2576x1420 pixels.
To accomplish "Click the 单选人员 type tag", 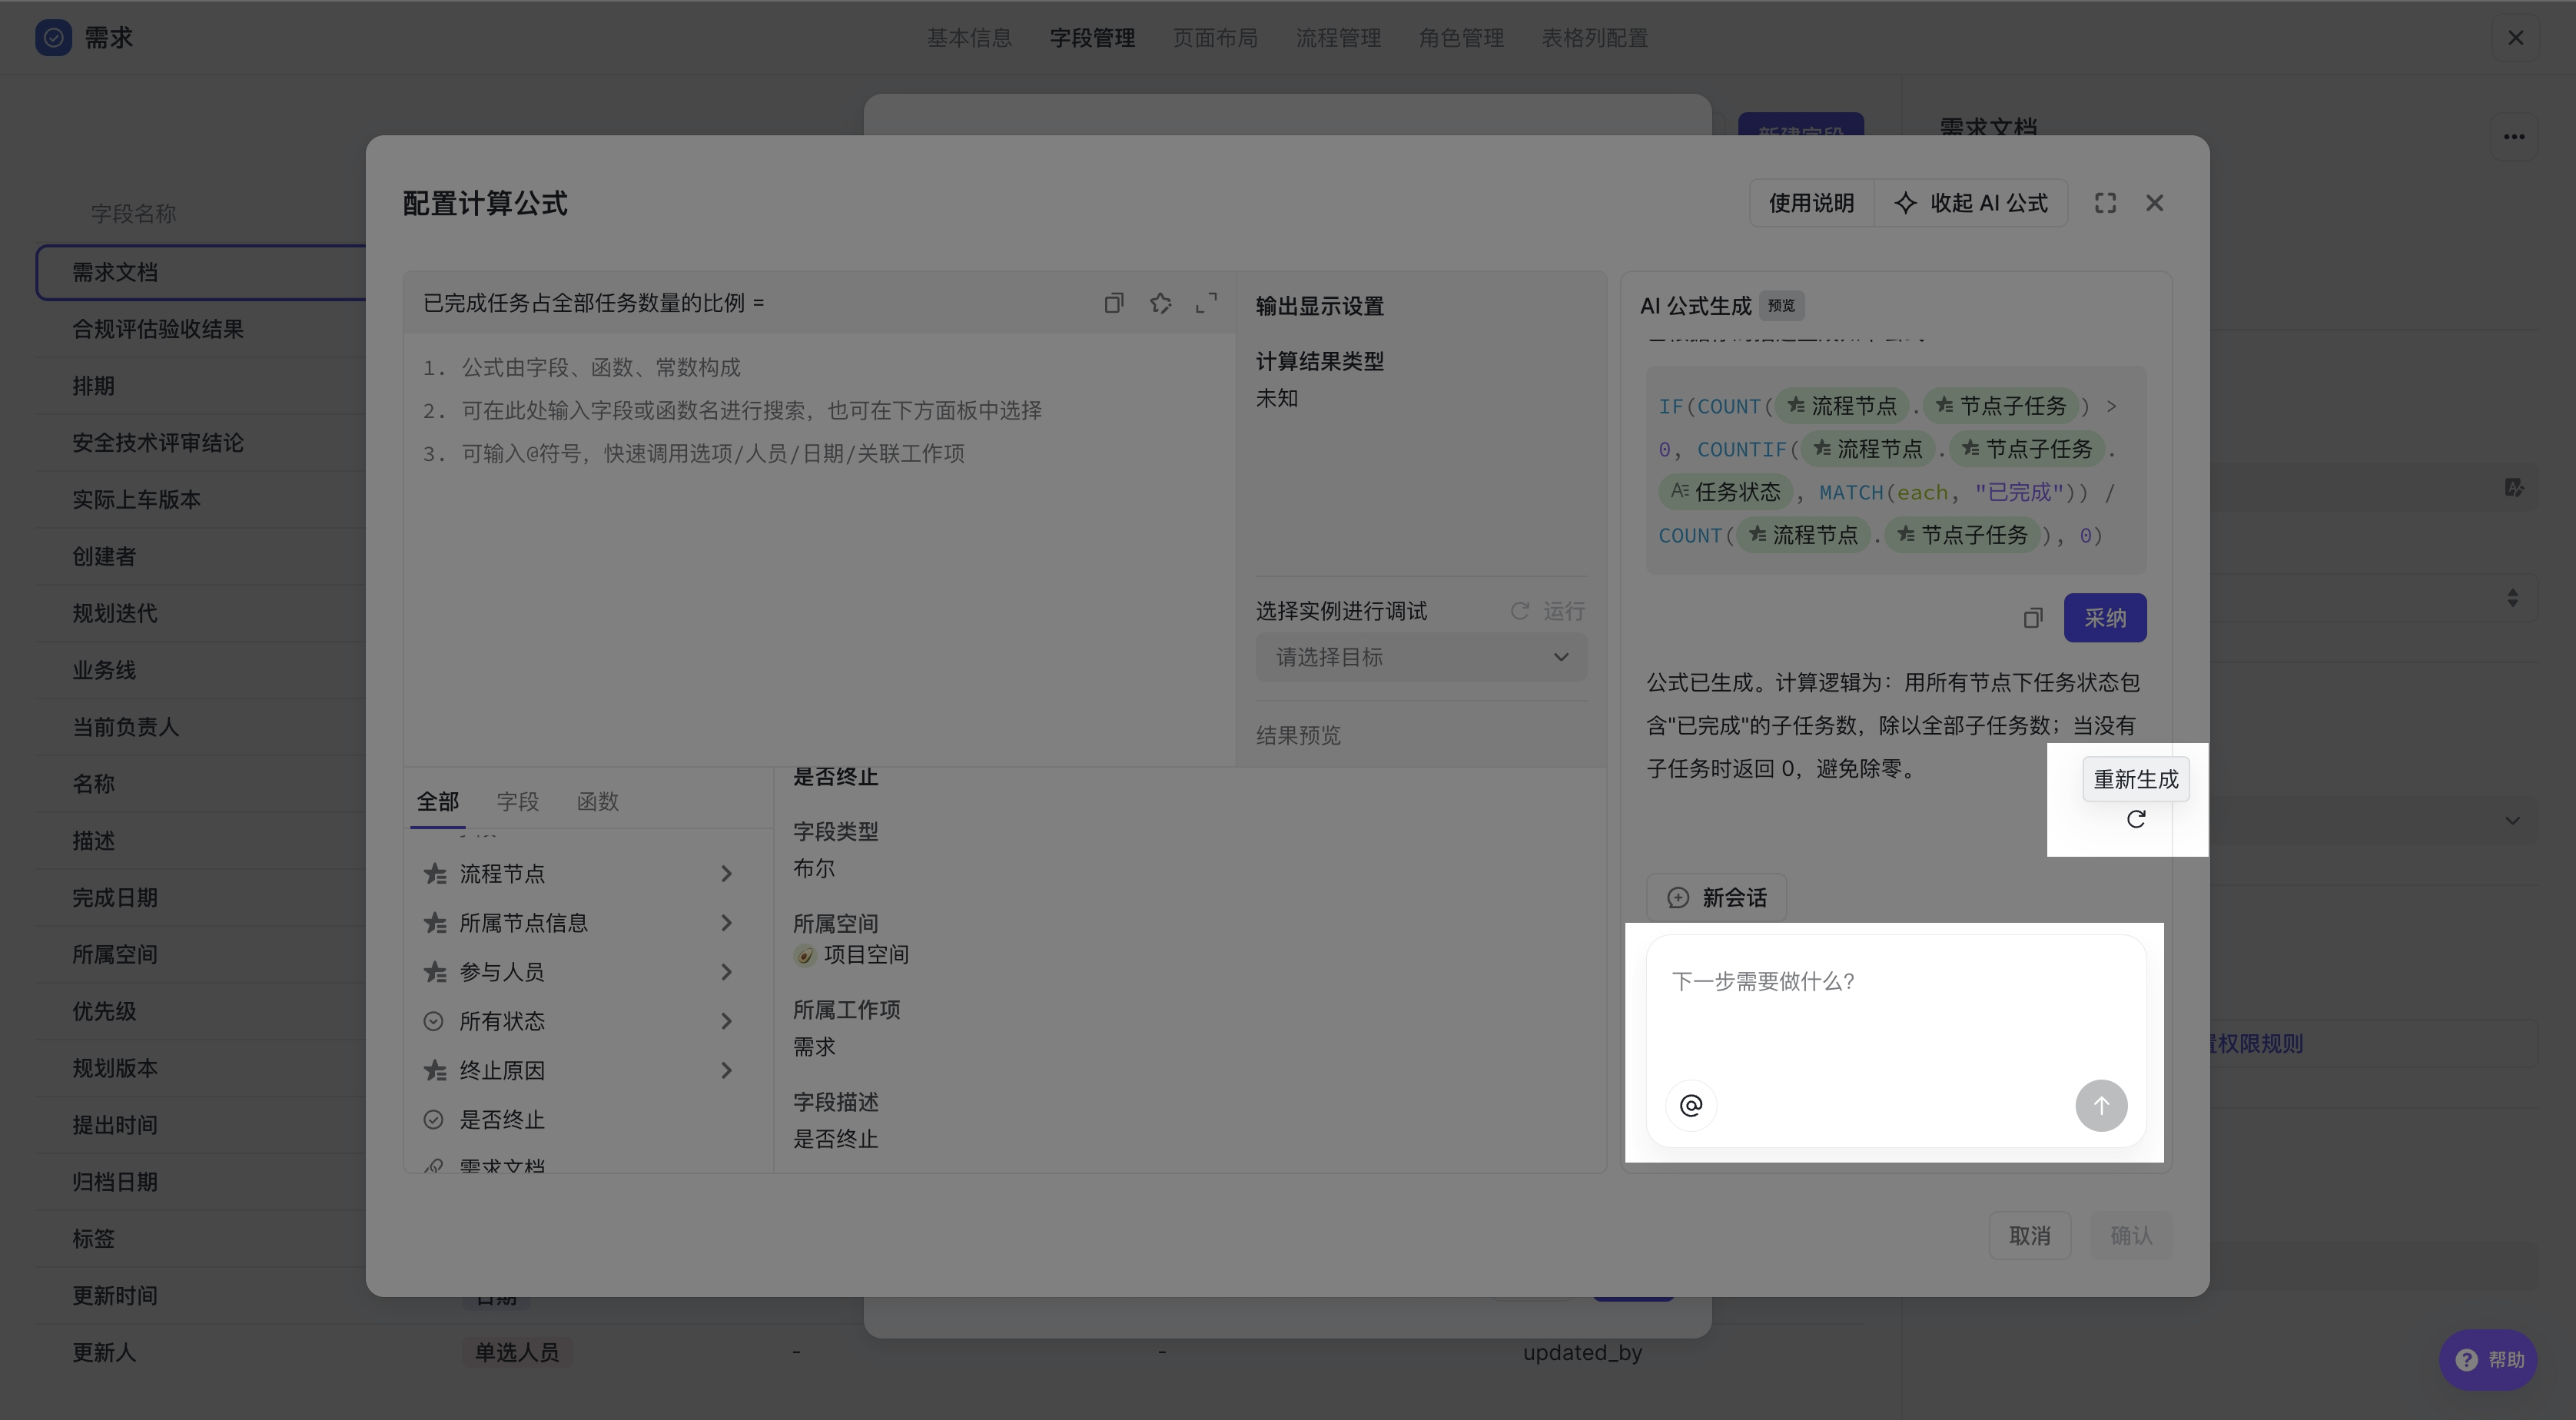I will 517,1352.
